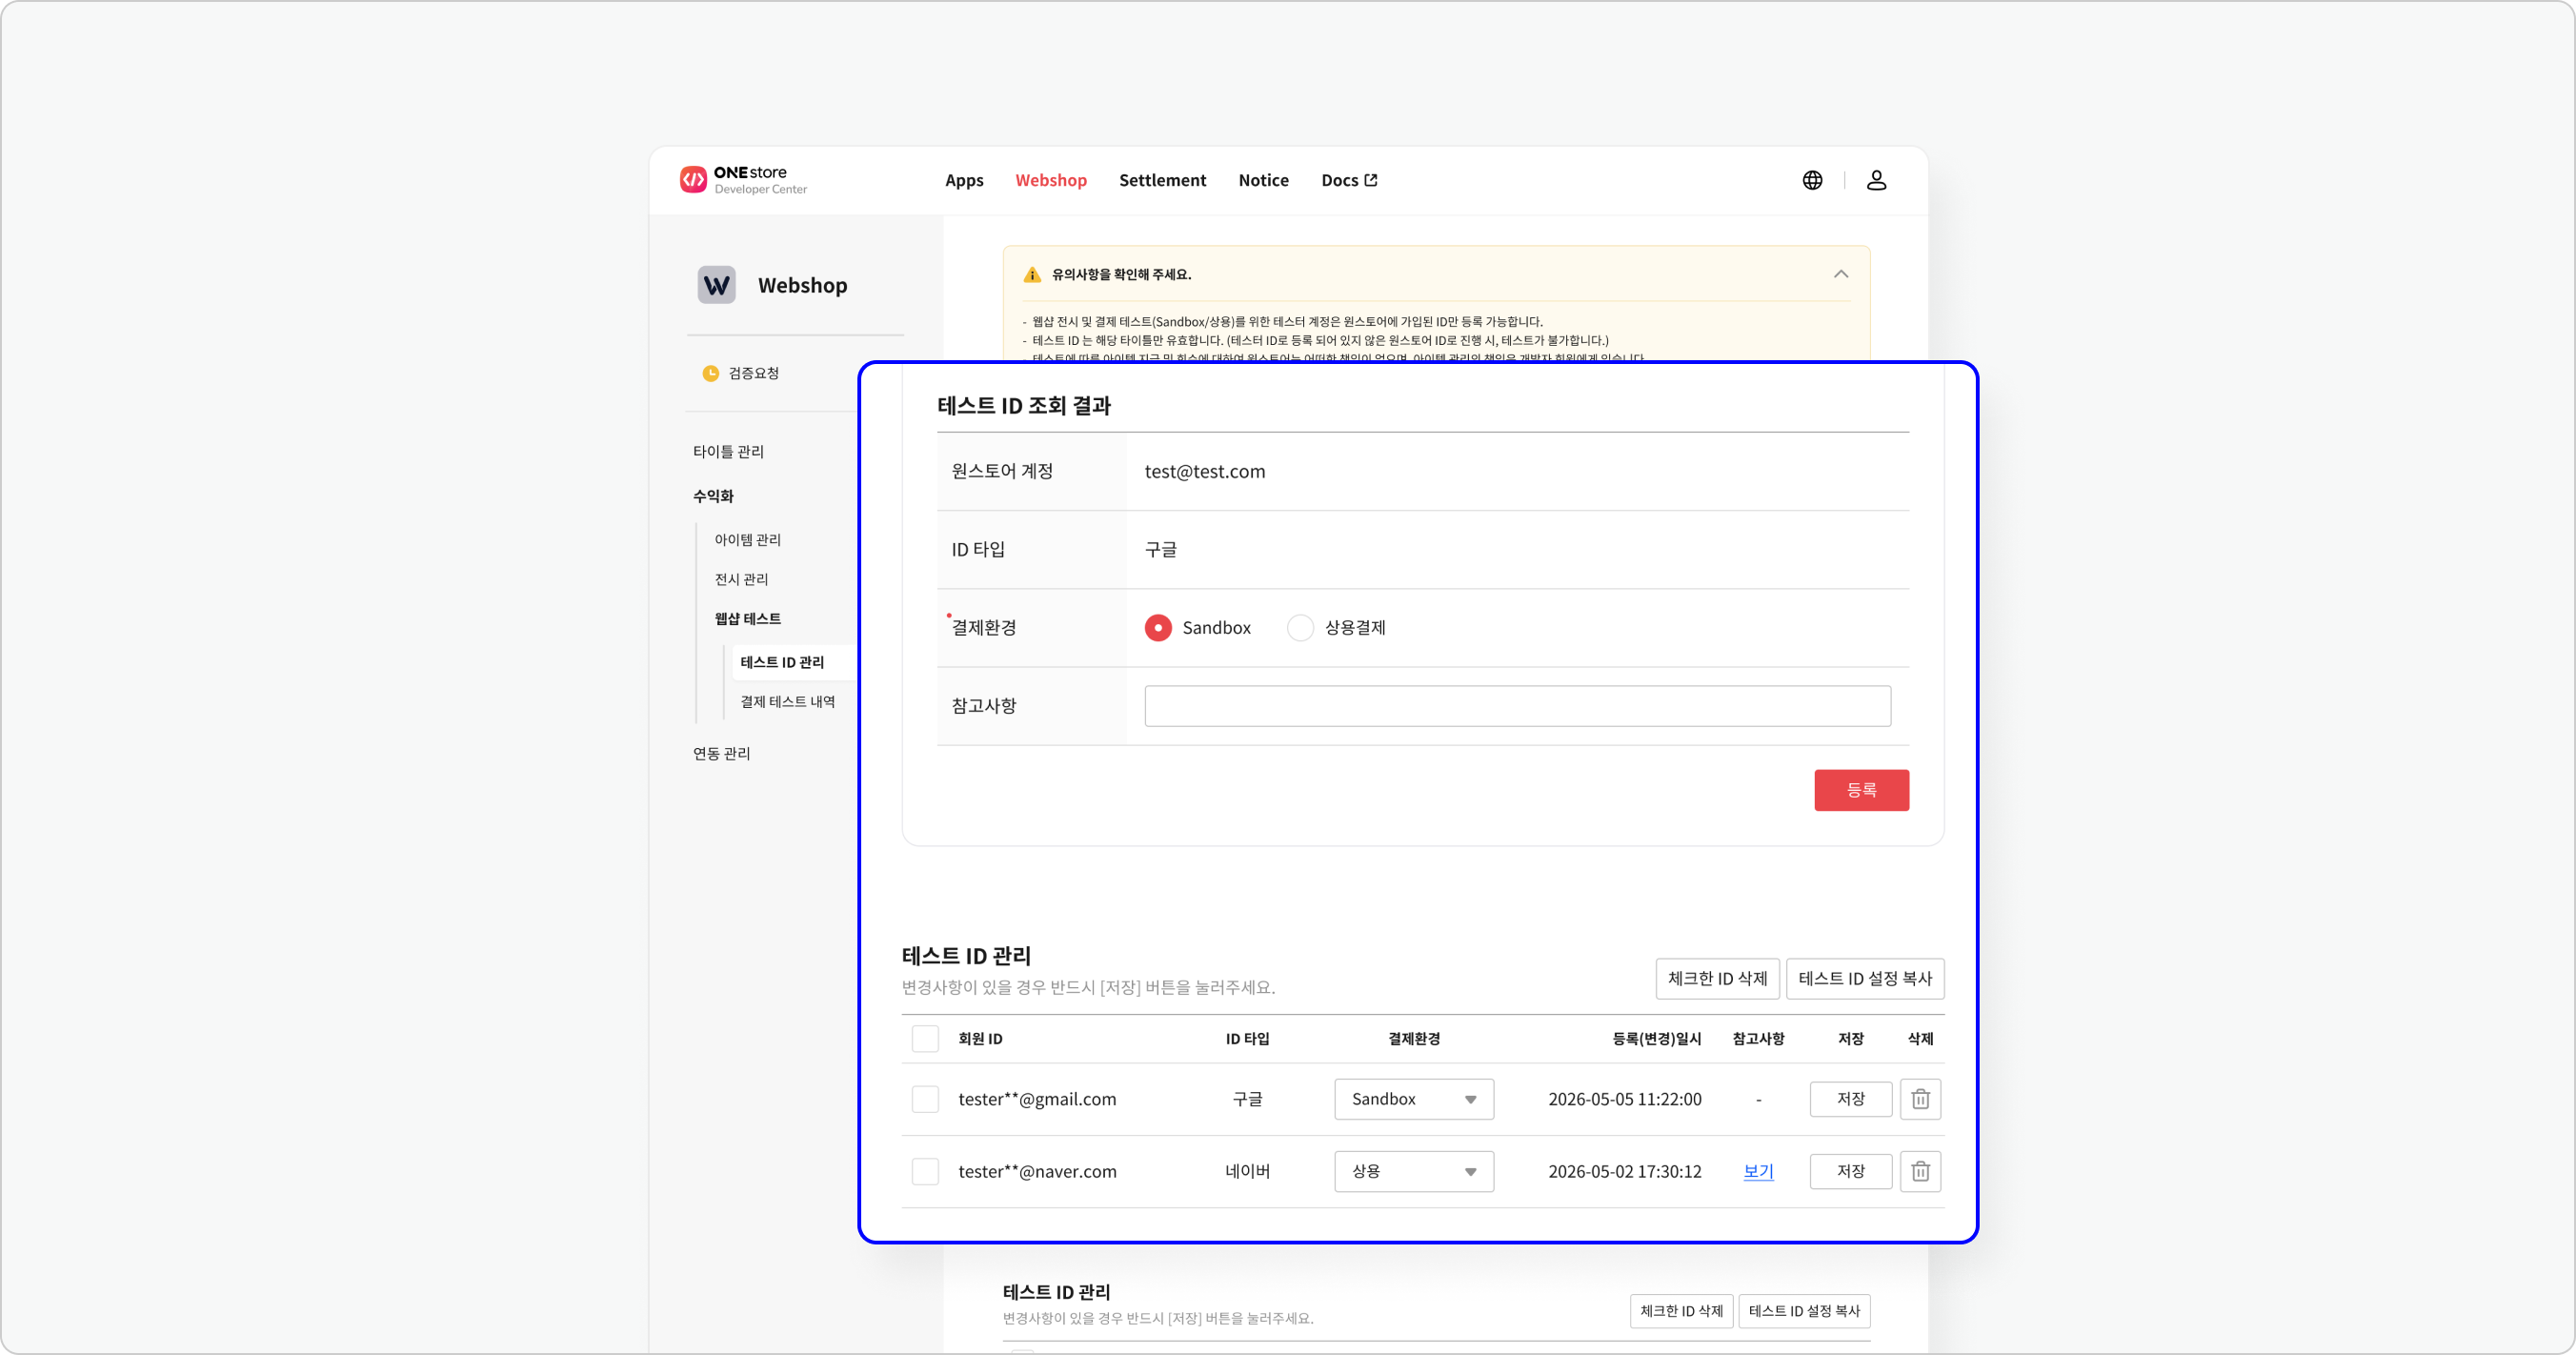Click the Webshop W sidebar icon
The image size is (2576, 1355).
pos(716,285)
